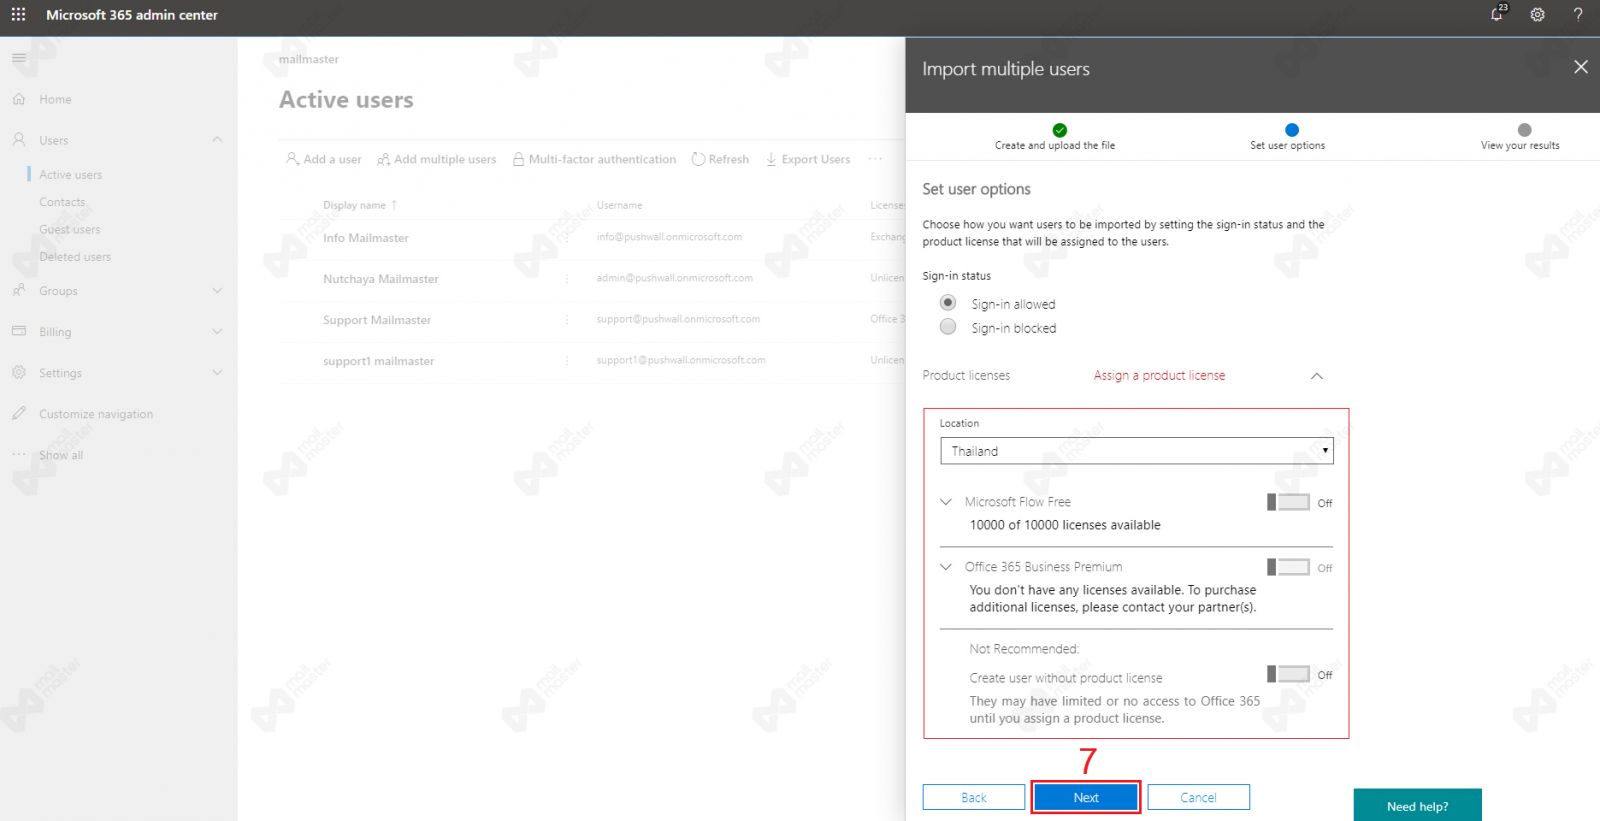The image size is (1600, 821).
Task: Expand the Microsoft Flow Free chevron
Action: pos(946,502)
